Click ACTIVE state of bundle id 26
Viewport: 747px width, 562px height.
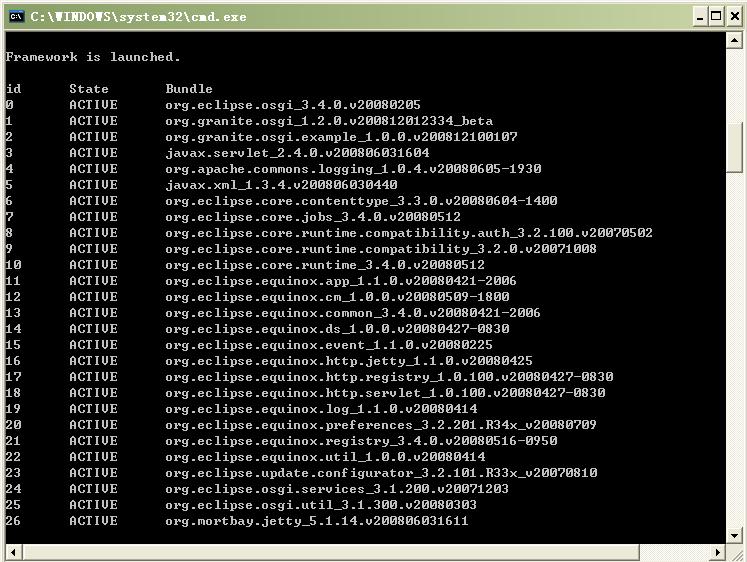(93, 521)
